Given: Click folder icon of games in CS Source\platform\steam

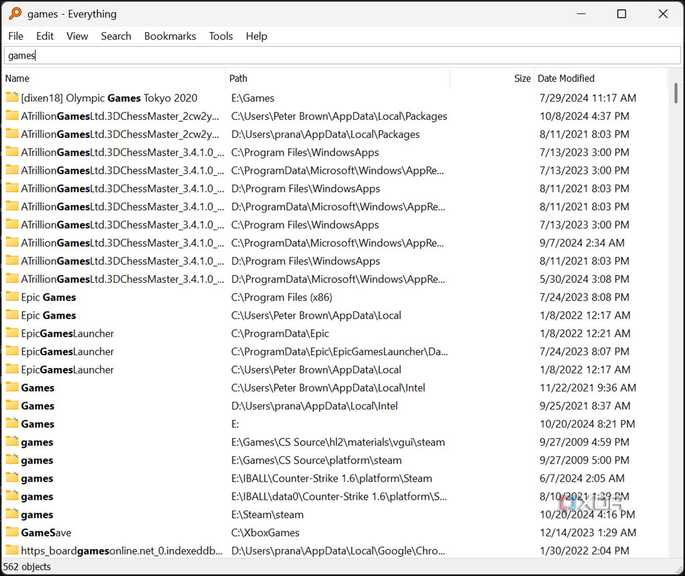Looking at the screenshot, I should pos(12,460).
